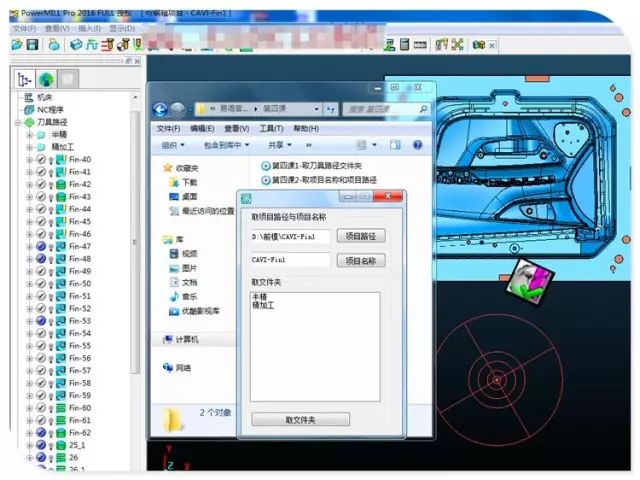Toggle light bulb visibility for Fin-44
The height and width of the screenshot is (480, 640).
tap(51, 209)
